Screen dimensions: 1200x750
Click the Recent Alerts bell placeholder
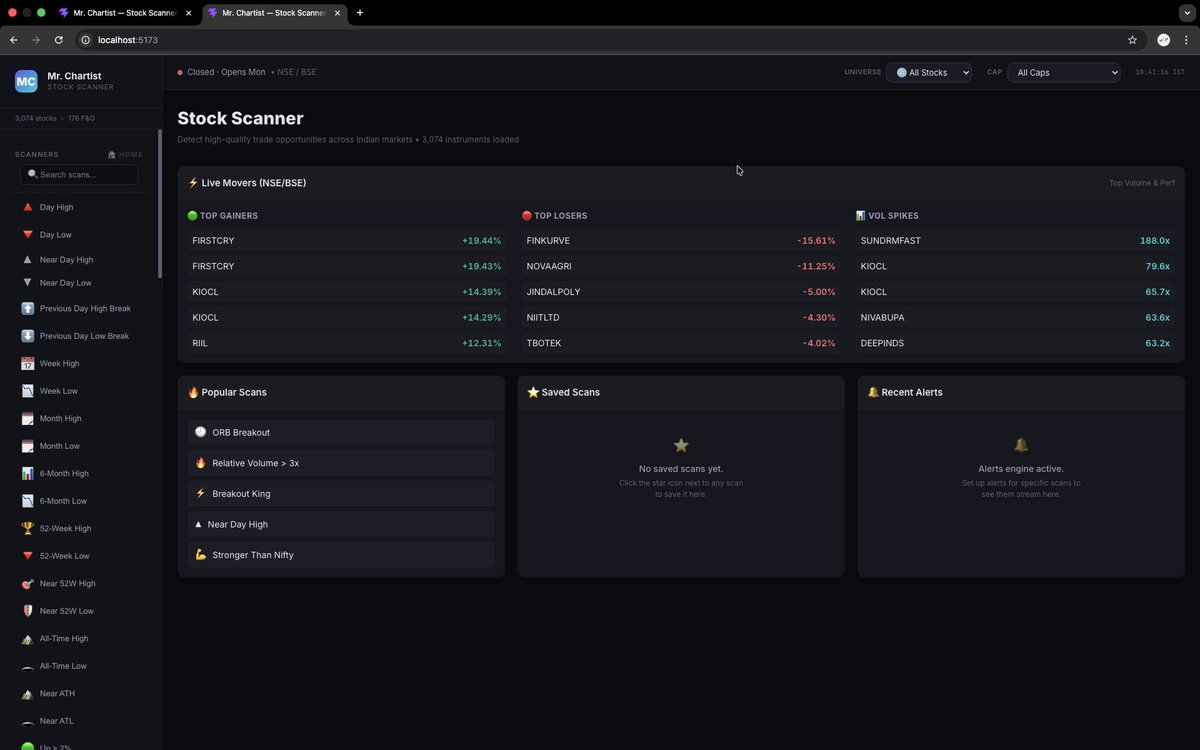pyautogui.click(x=1021, y=445)
